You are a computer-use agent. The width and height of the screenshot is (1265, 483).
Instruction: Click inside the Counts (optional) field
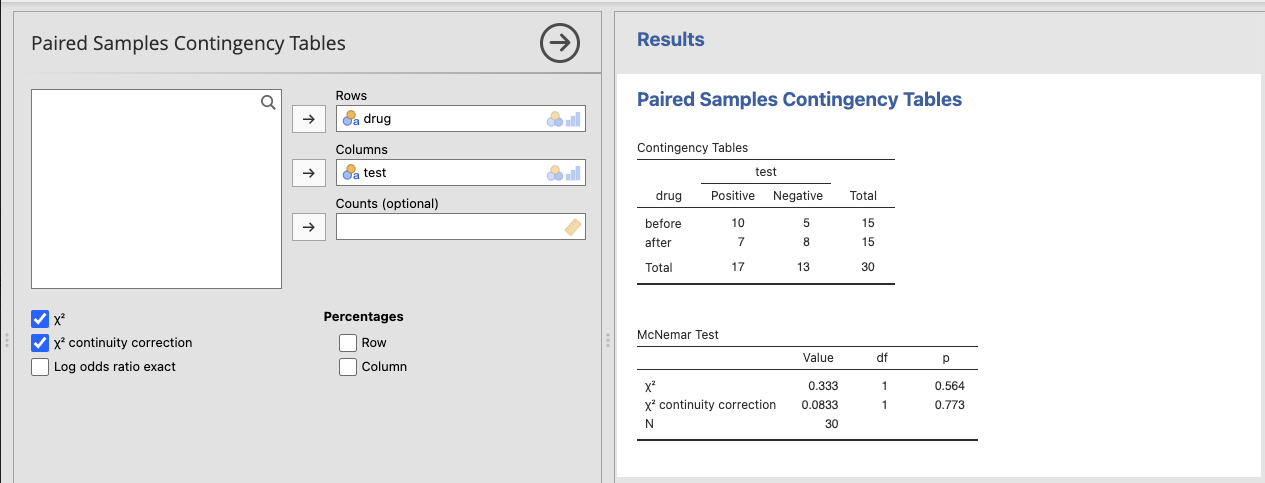pos(450,227)
